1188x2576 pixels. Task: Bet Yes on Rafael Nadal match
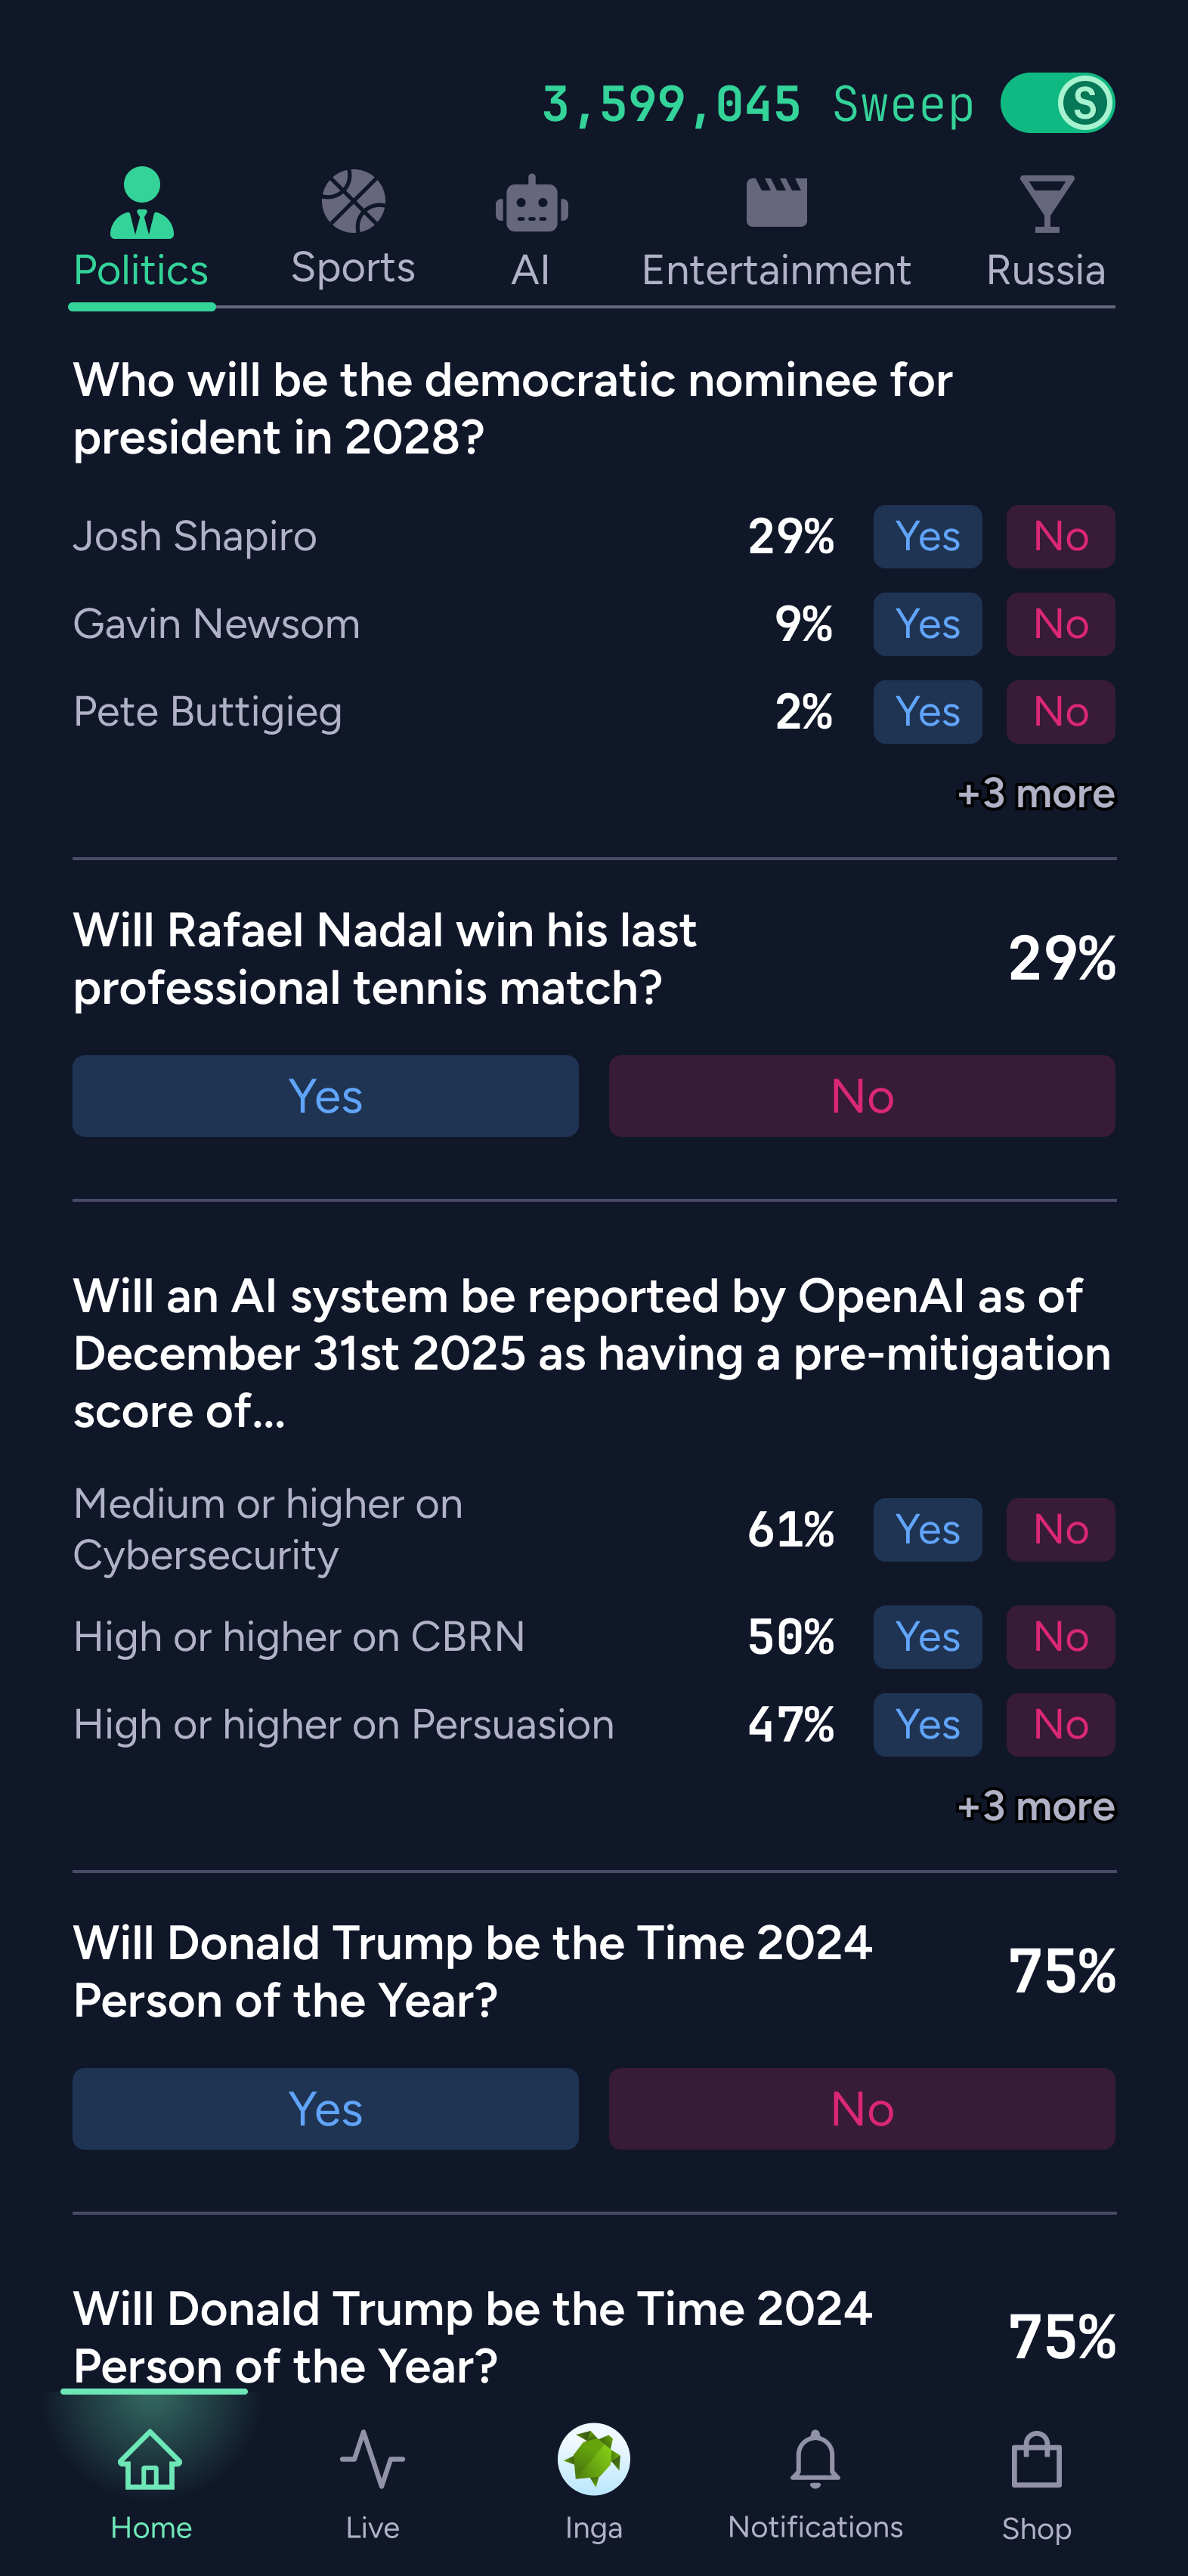point(325,1096)
